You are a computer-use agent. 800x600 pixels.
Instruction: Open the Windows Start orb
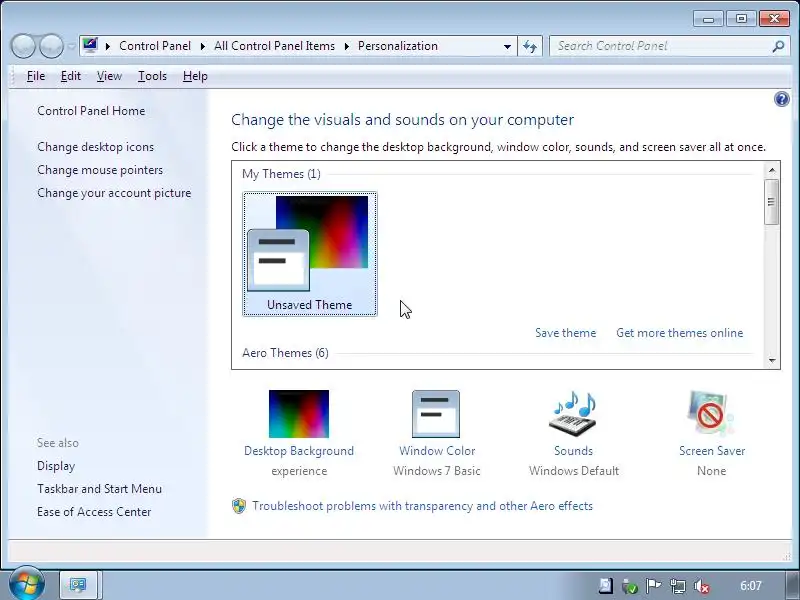pos(26,584)
